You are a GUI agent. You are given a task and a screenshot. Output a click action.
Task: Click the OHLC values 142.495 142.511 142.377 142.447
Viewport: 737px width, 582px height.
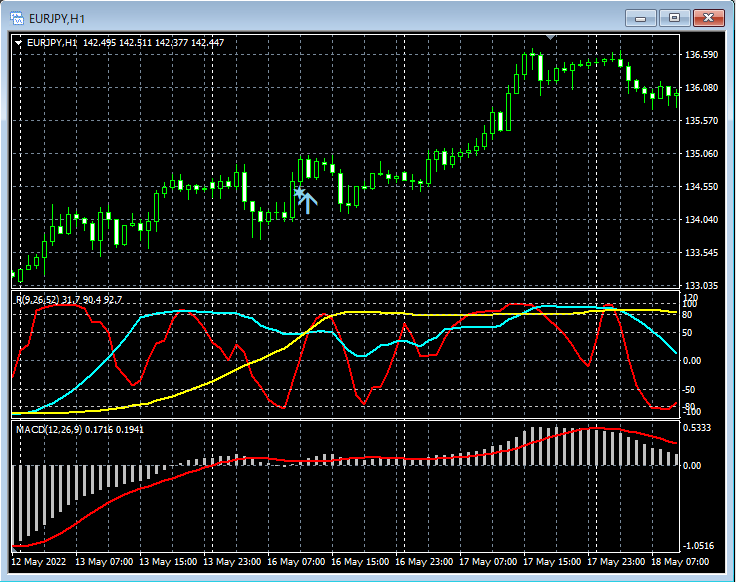[x=153, y=43]
